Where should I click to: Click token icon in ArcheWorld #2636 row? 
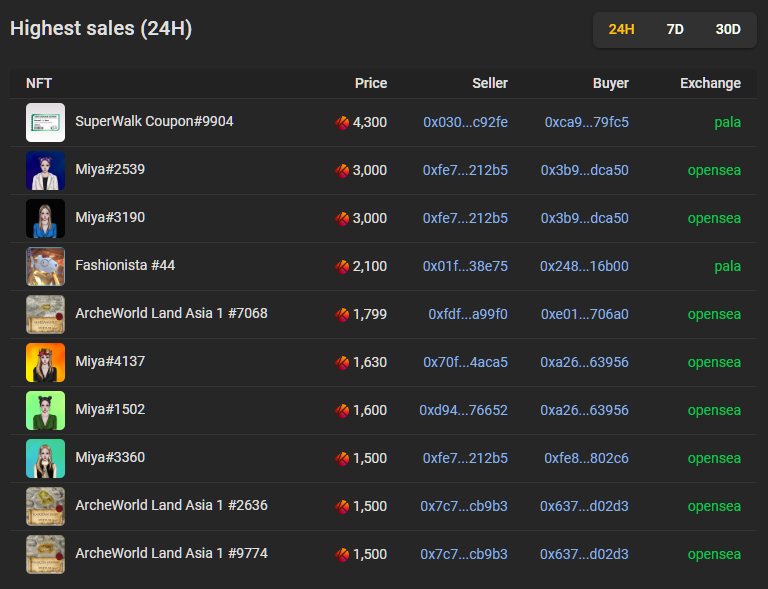point(342,506)
